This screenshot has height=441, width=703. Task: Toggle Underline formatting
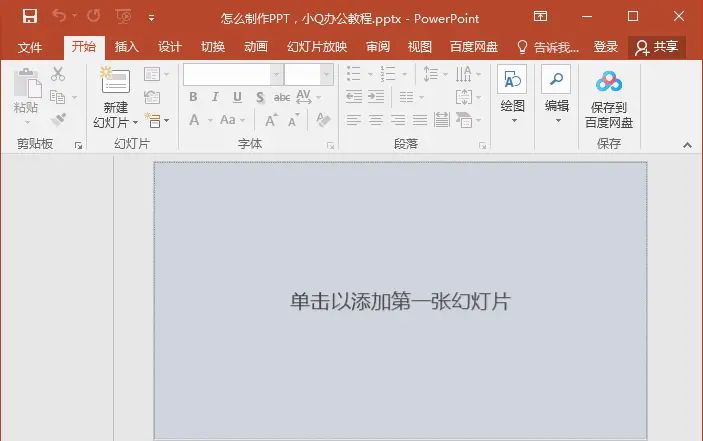point(237,97)
